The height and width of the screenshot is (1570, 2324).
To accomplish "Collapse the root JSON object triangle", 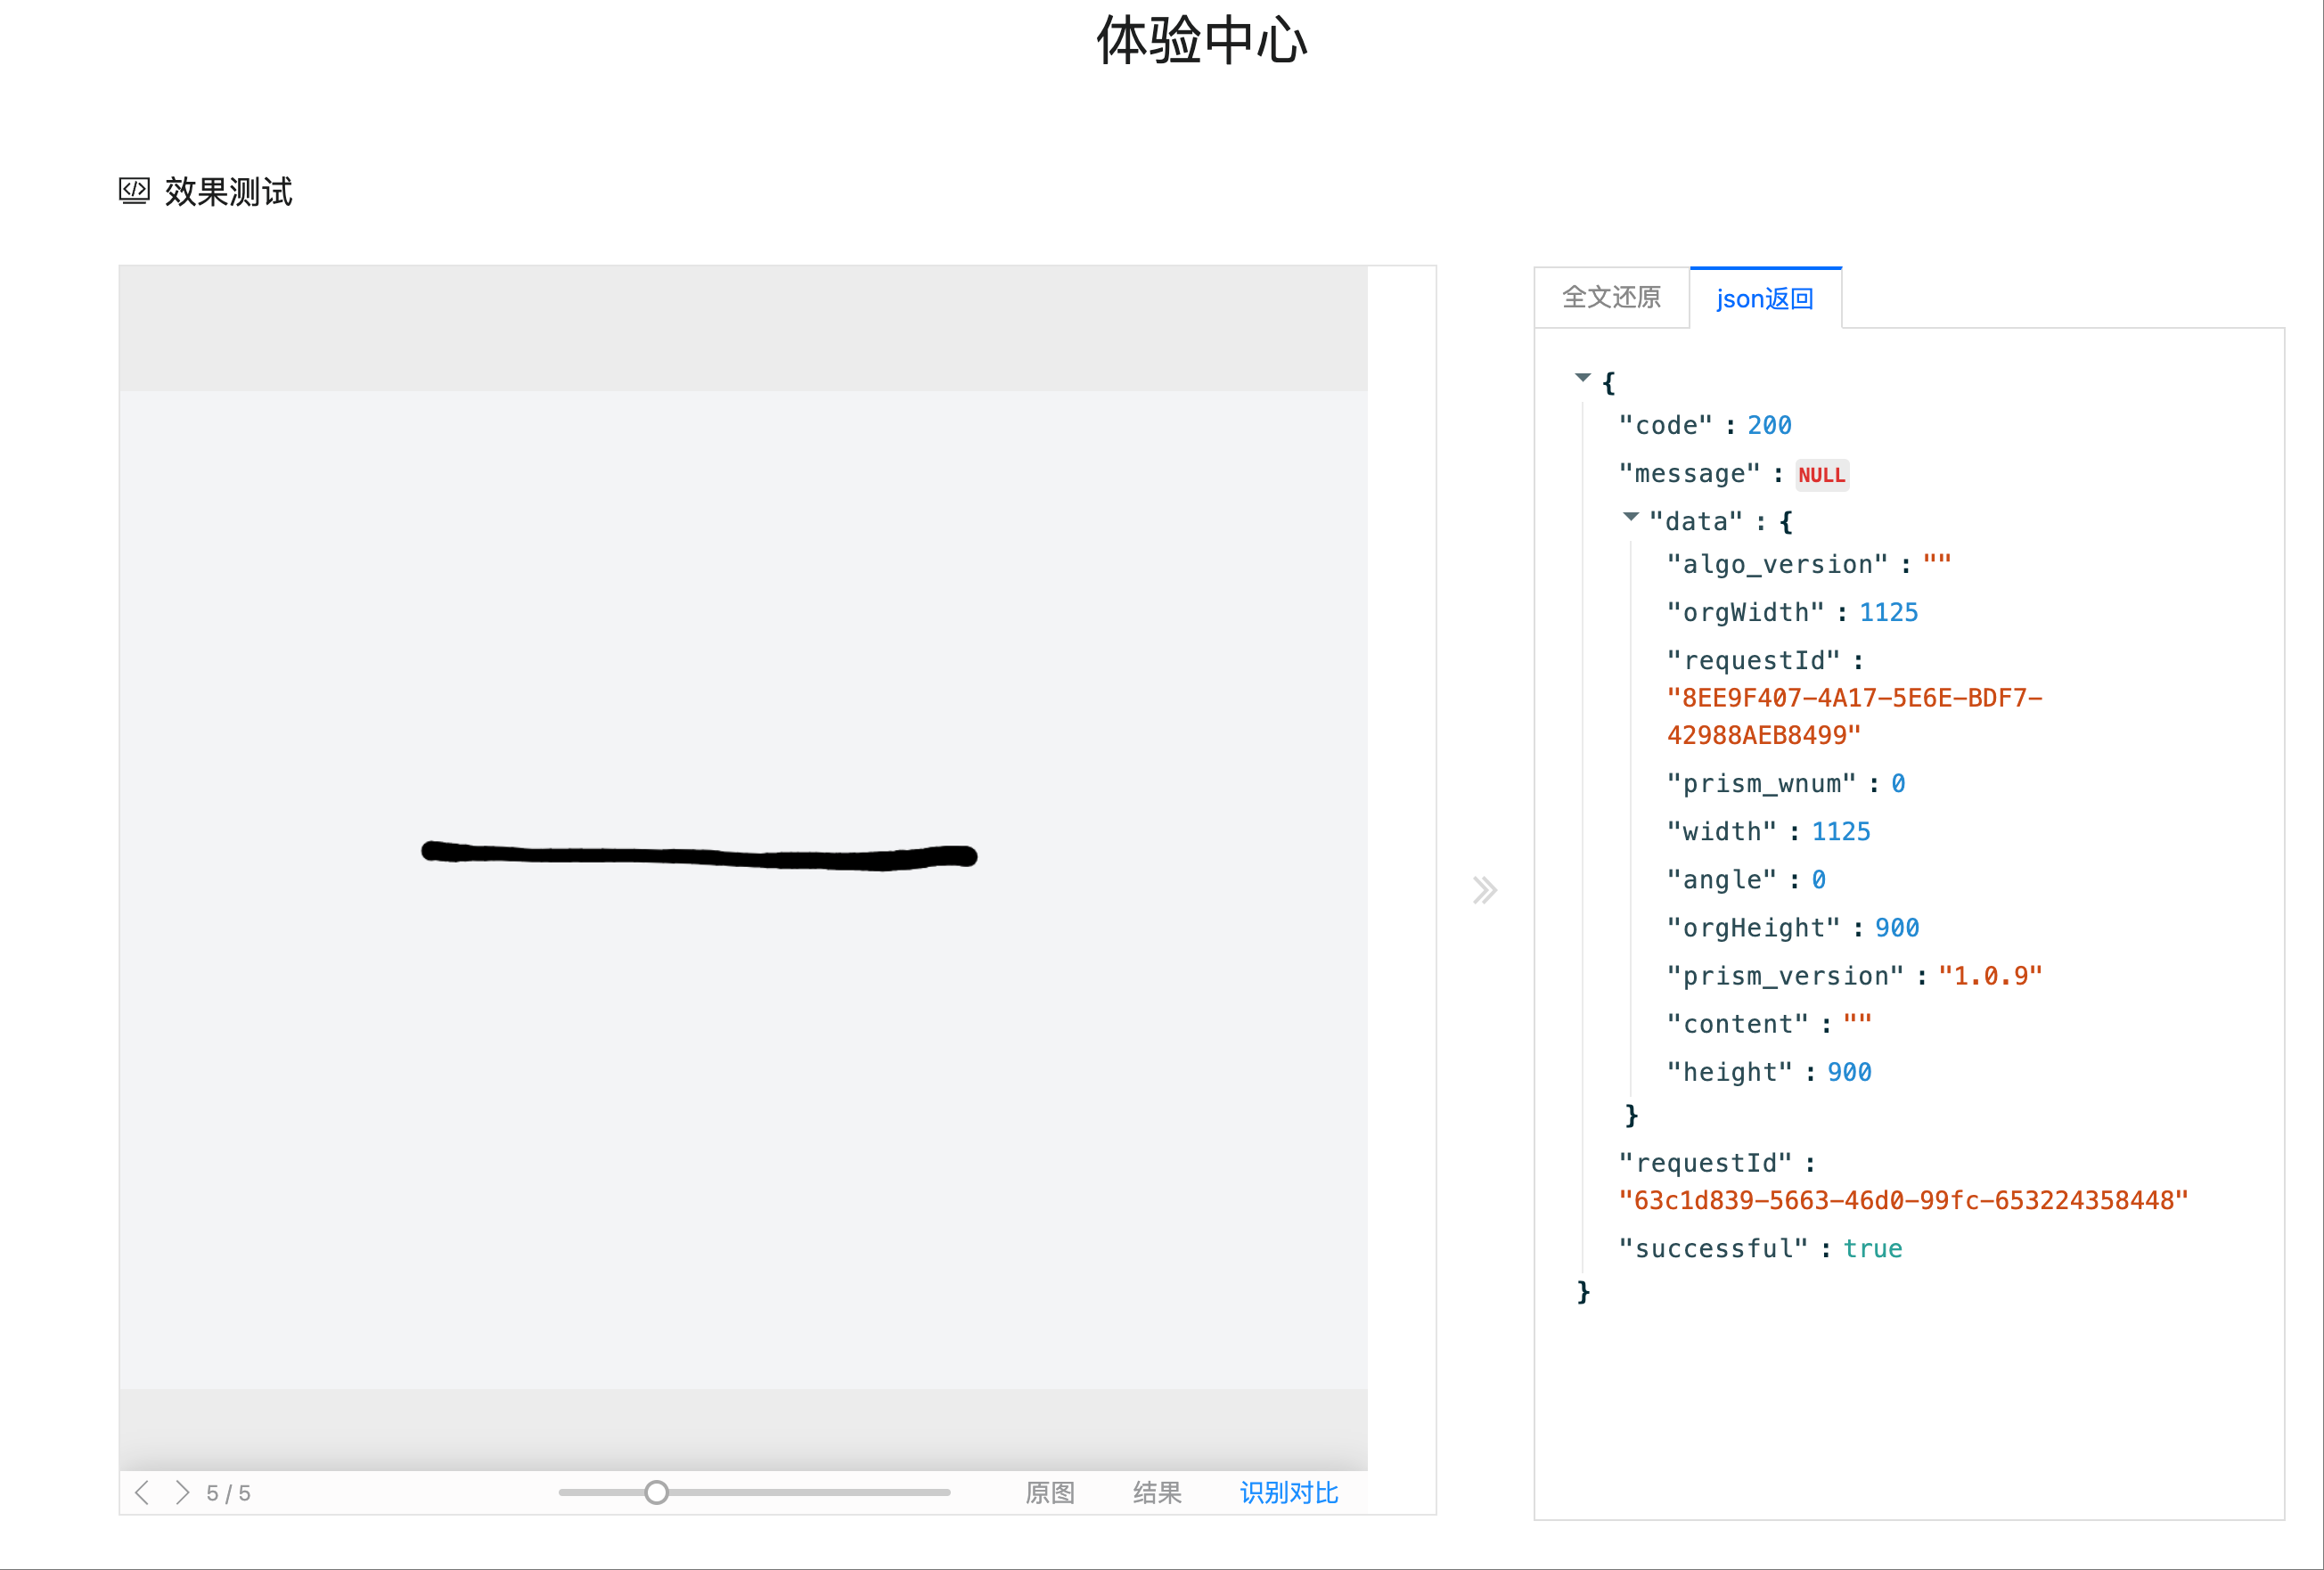I will coord(1582,378).
